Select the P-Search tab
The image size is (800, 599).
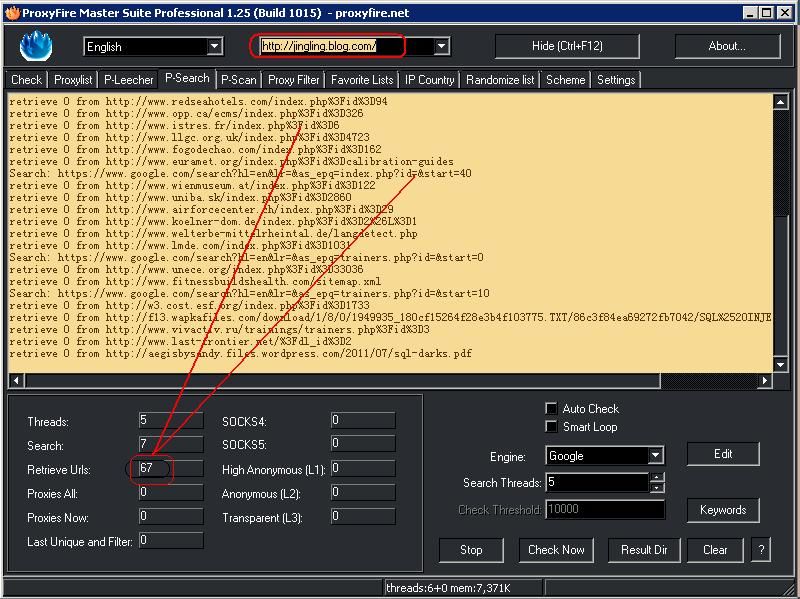(x=187, y=79)
